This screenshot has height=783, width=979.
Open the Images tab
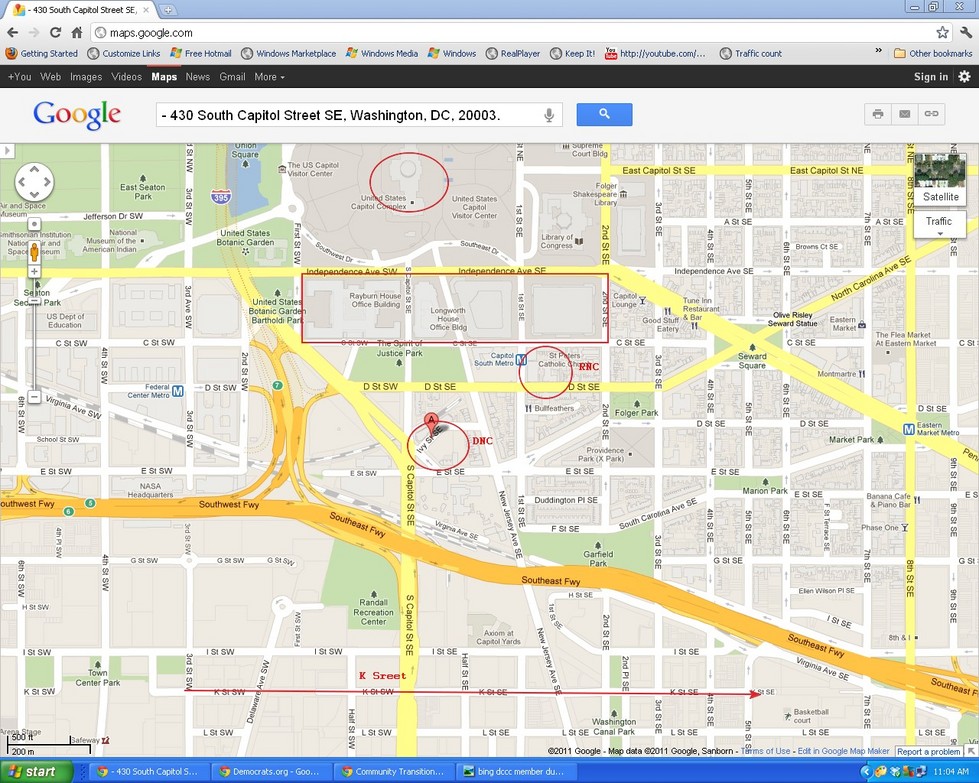click(86, 76)
